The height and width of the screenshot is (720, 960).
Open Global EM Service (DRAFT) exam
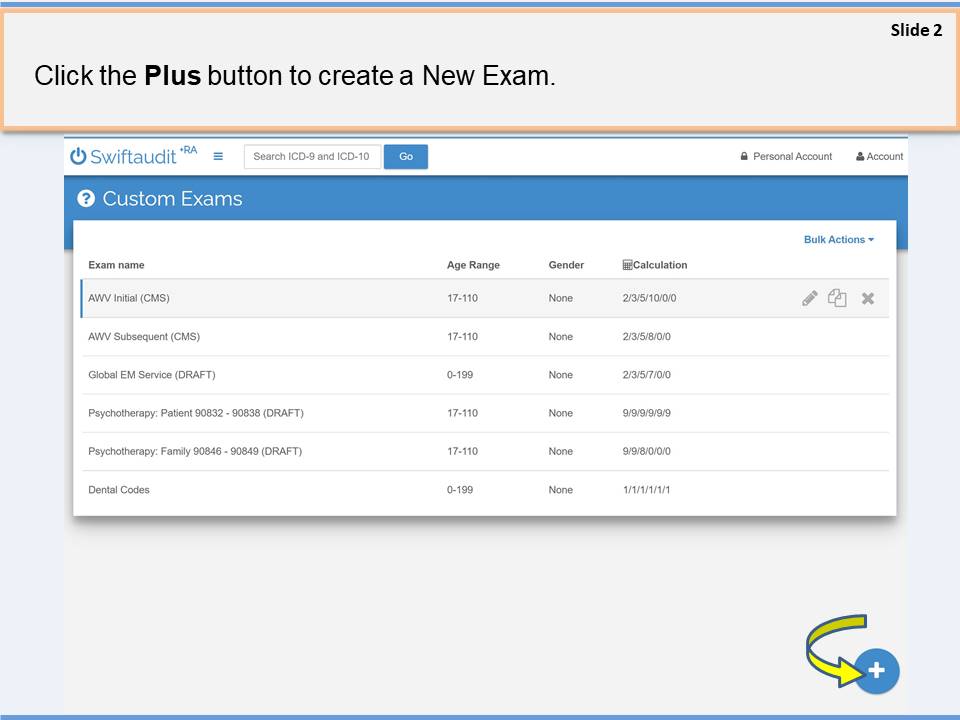click(152, 375)
